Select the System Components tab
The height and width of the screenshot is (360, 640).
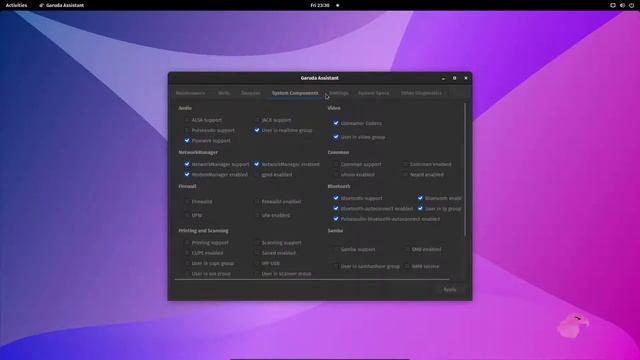(x=295, y=93)
